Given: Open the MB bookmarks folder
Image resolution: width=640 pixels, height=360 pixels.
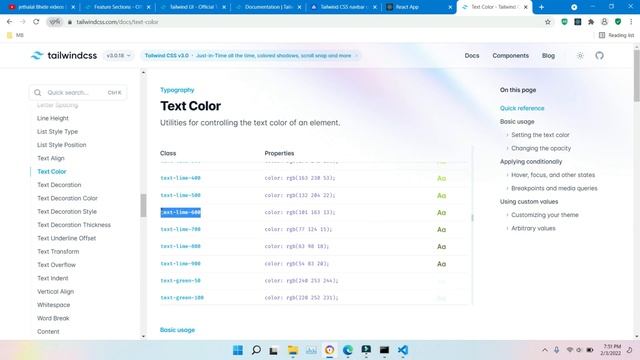Looking at the screenshot, I should [x=16, y=35].
